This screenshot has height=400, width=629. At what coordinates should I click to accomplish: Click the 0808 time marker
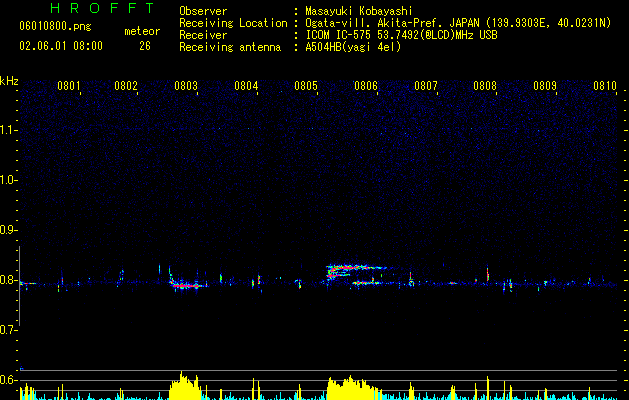(x=485, y=86)
